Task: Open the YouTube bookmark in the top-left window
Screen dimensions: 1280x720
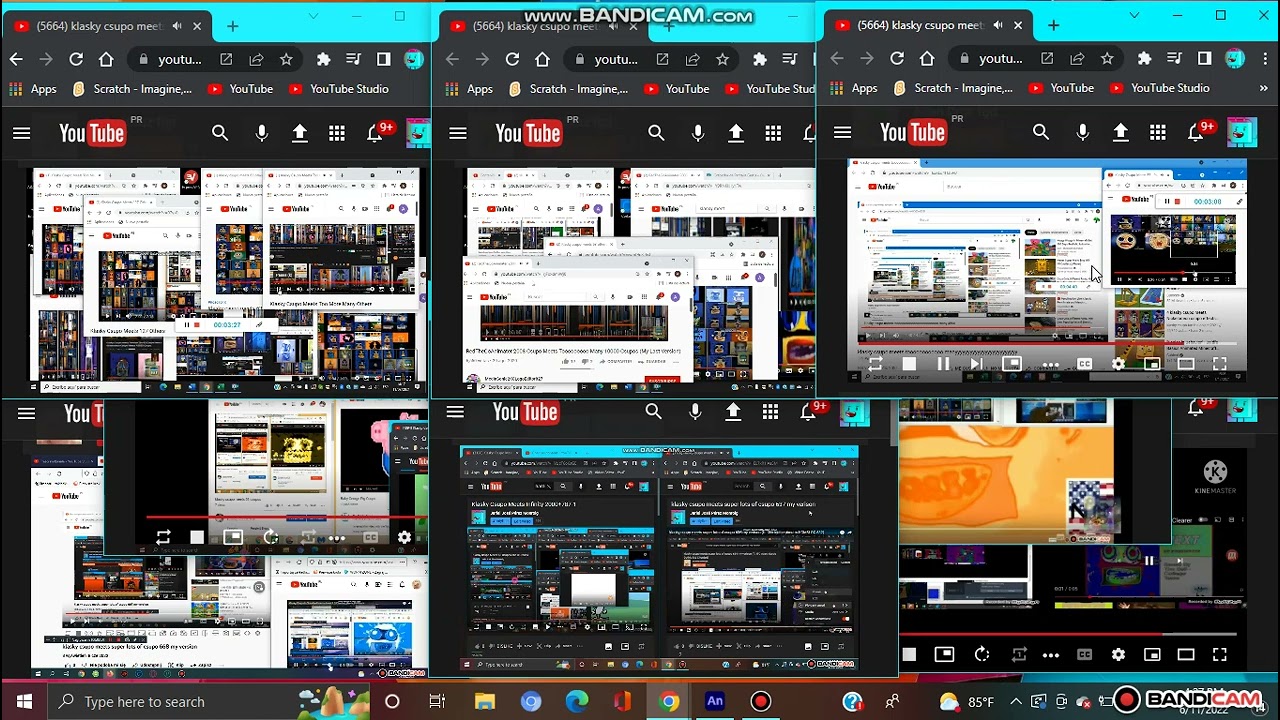Action: point(240,89)
